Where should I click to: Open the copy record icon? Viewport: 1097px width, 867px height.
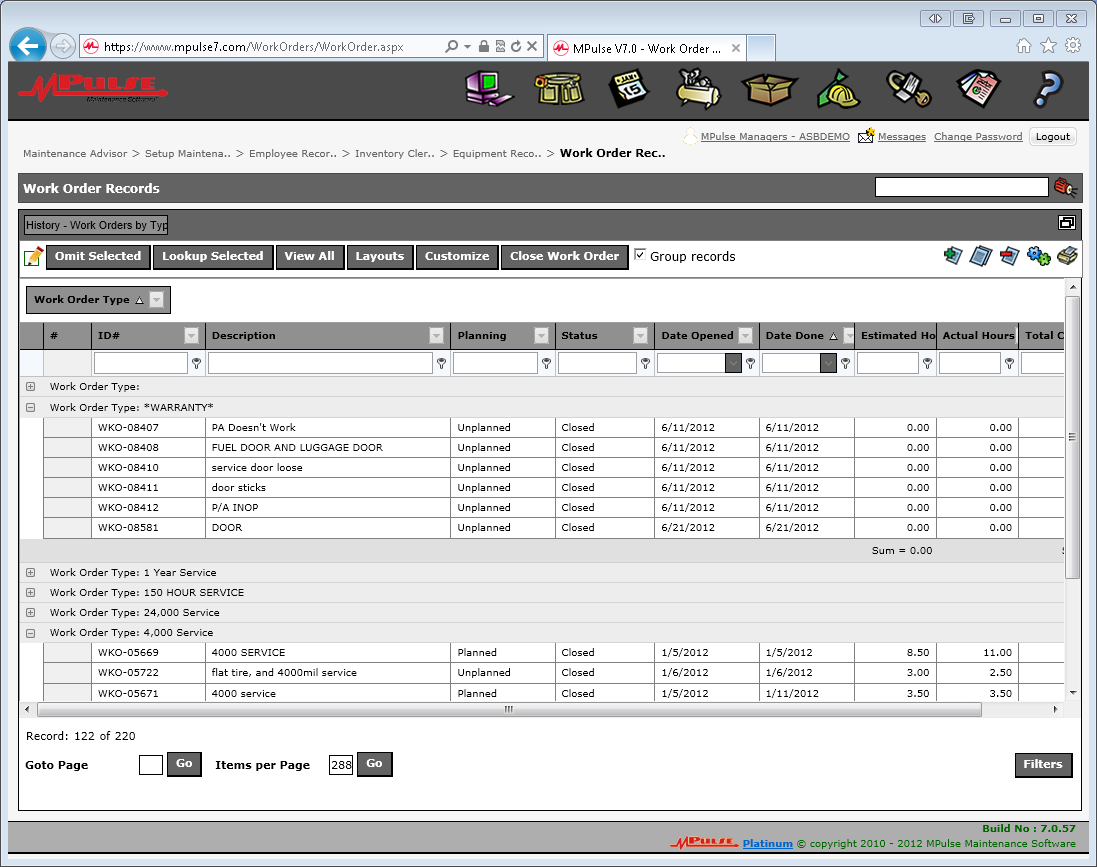click(x=981, y=255)
